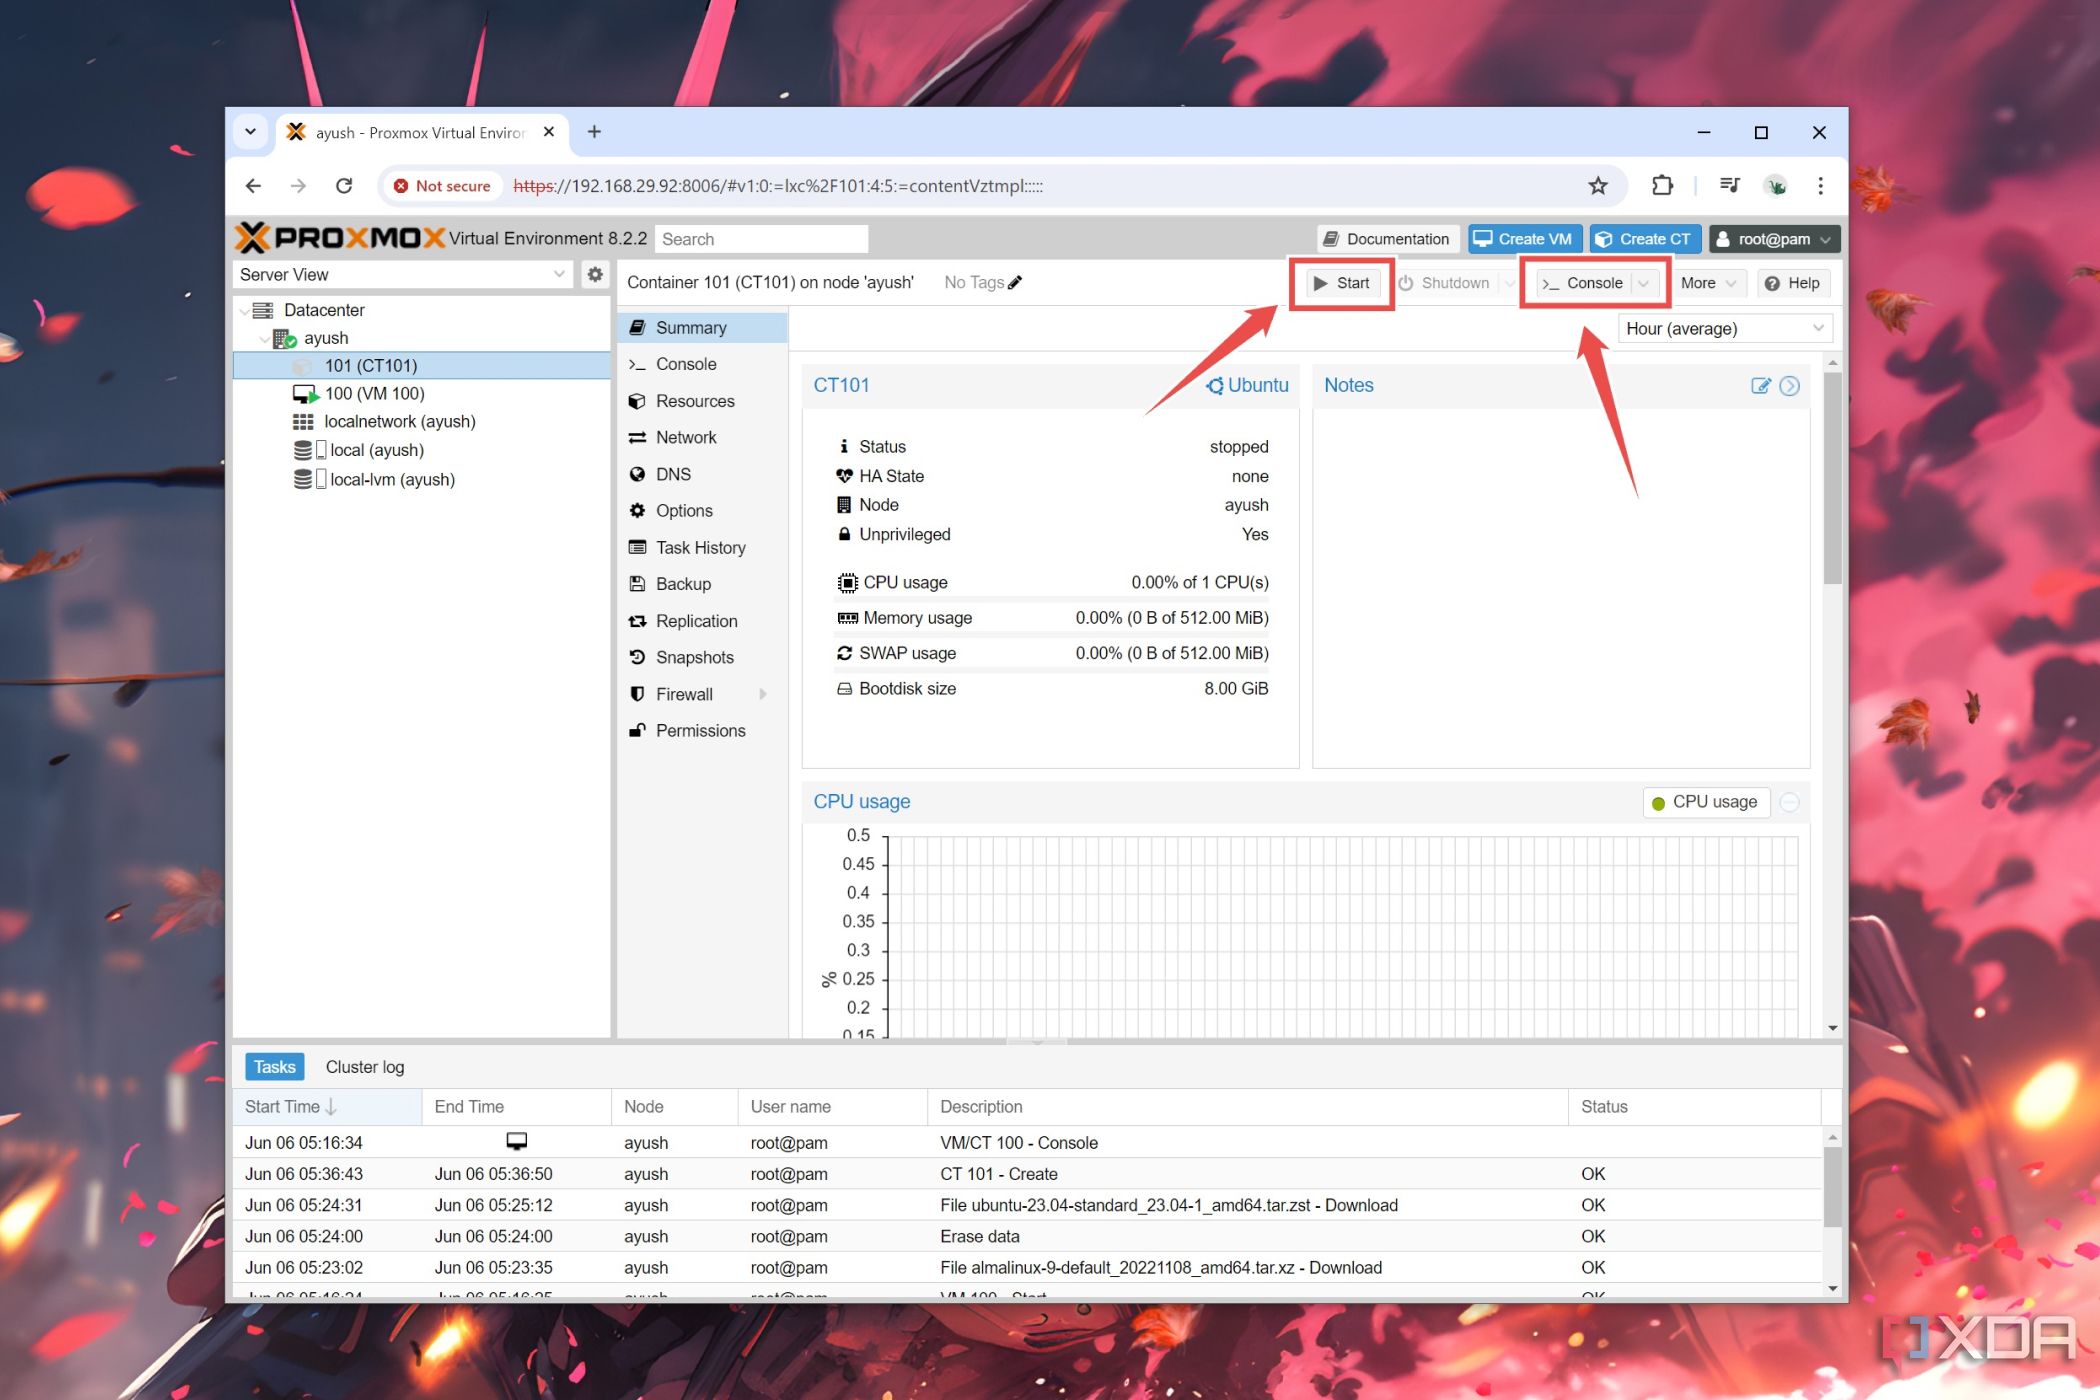Screen dimensions: 2100x1400
Task: Expand the More dropdown button
Action: pos(1708,283)
